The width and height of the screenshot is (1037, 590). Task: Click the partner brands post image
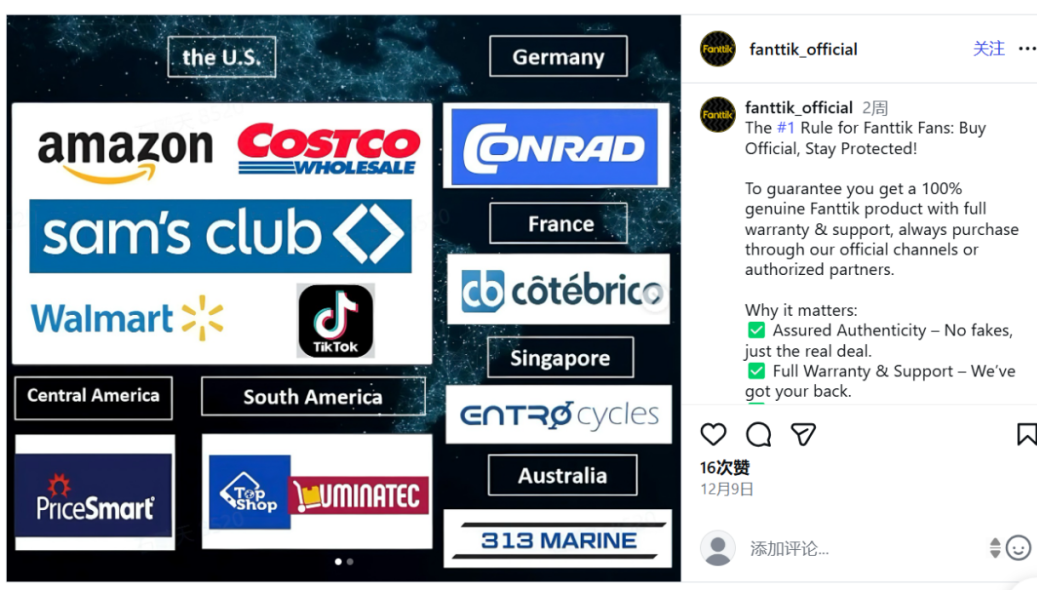coord(344,298)
